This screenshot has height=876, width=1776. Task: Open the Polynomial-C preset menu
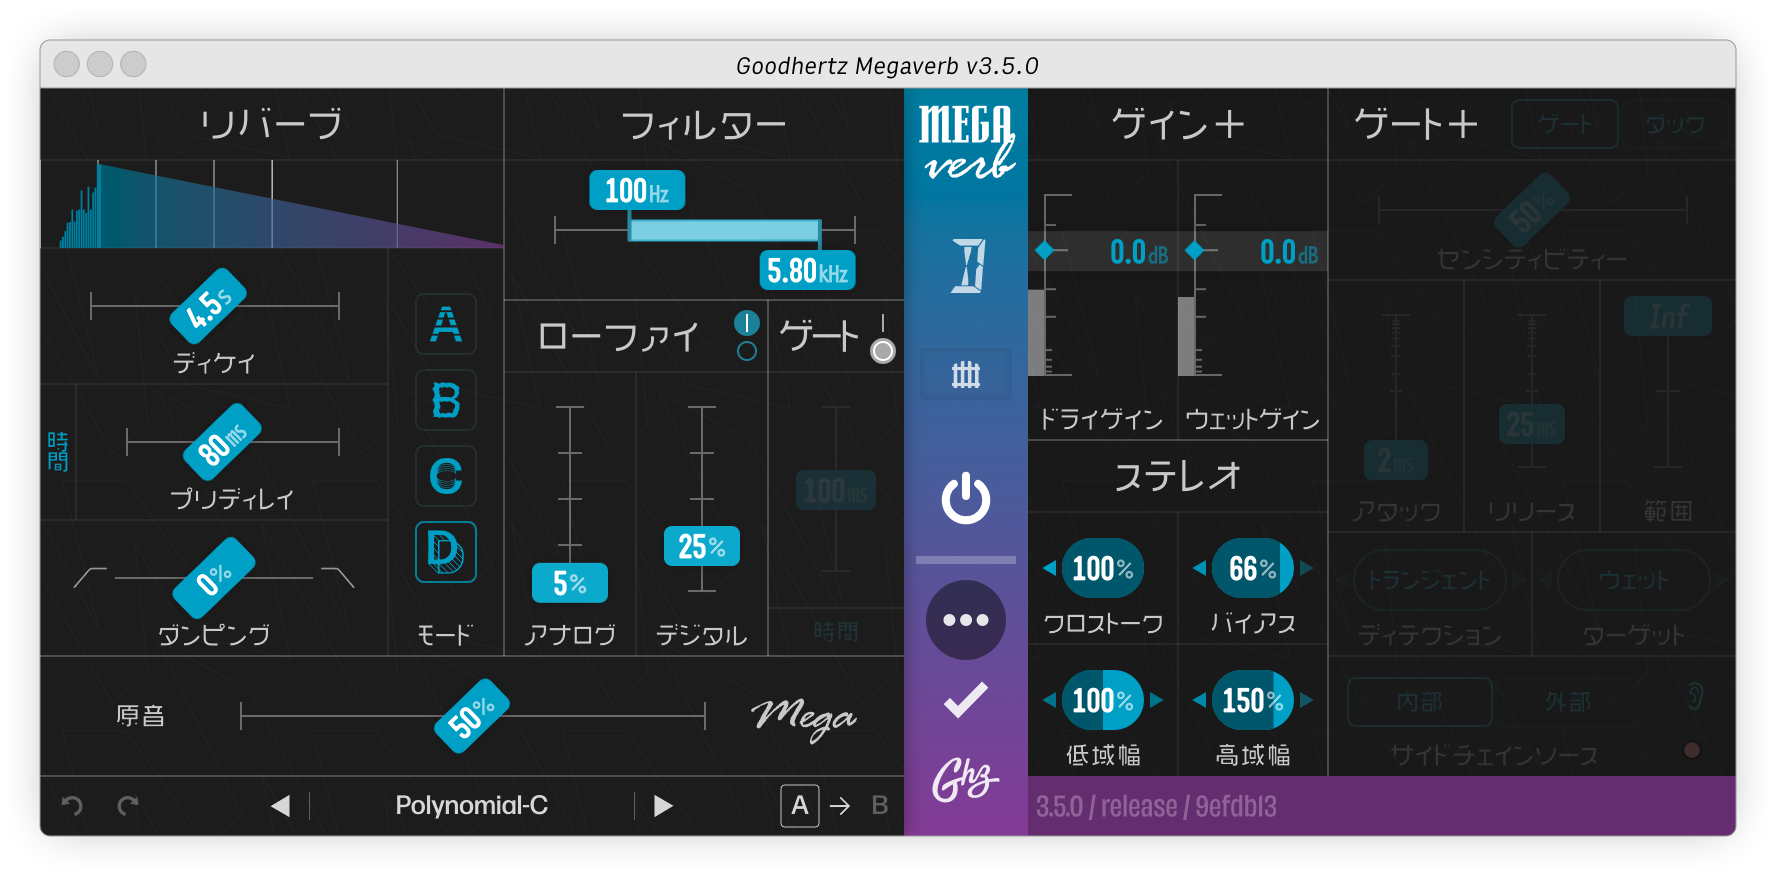[x=471, y=805]
